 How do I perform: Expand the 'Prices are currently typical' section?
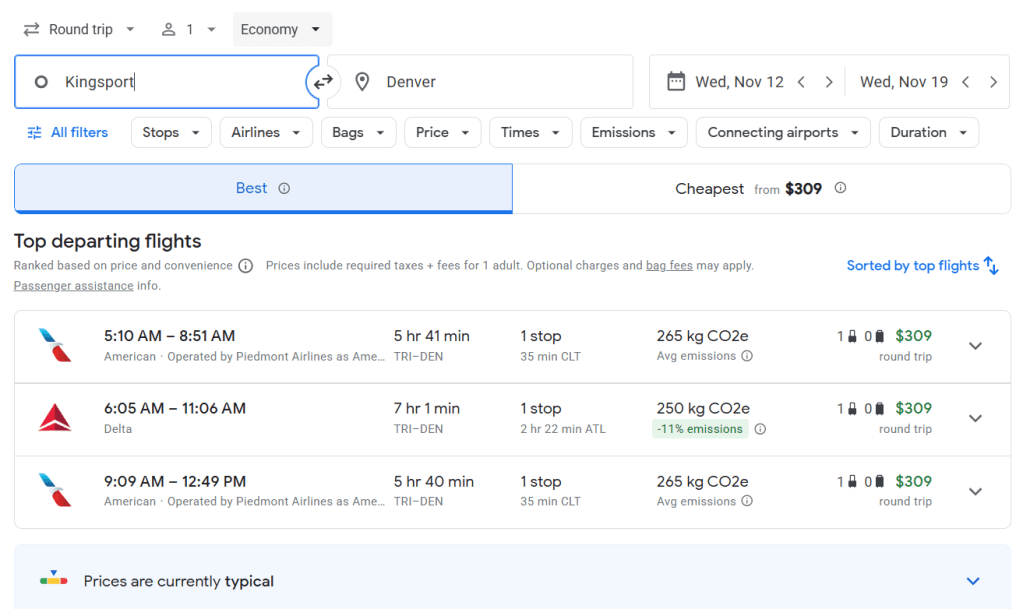click(x=973, y=581)
